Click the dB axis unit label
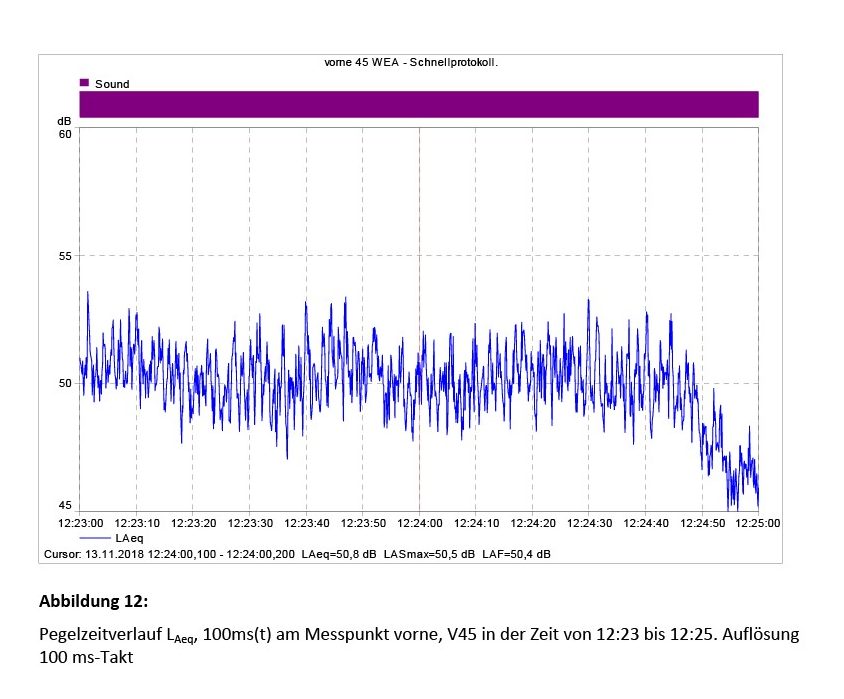This screenshot has width=844, height=699. click(x=64, y=121)
